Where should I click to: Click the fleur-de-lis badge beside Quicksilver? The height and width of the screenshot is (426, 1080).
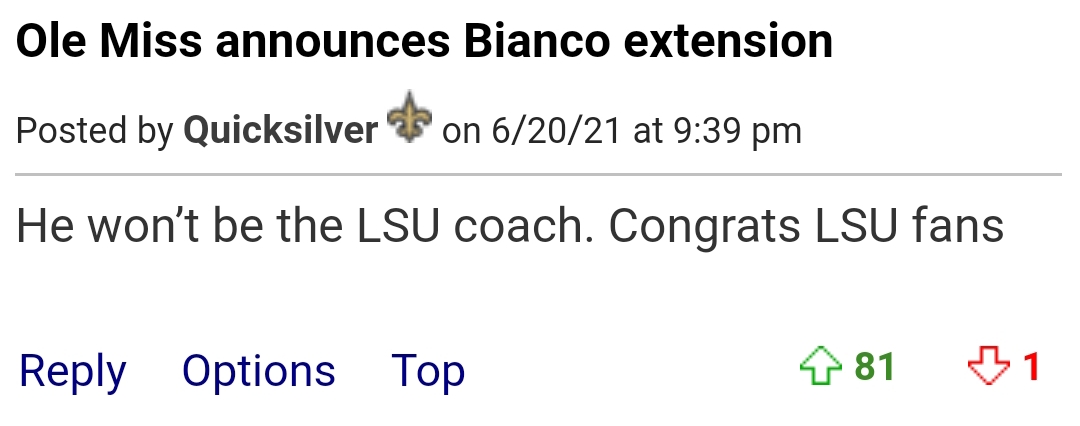coord(410,117)
